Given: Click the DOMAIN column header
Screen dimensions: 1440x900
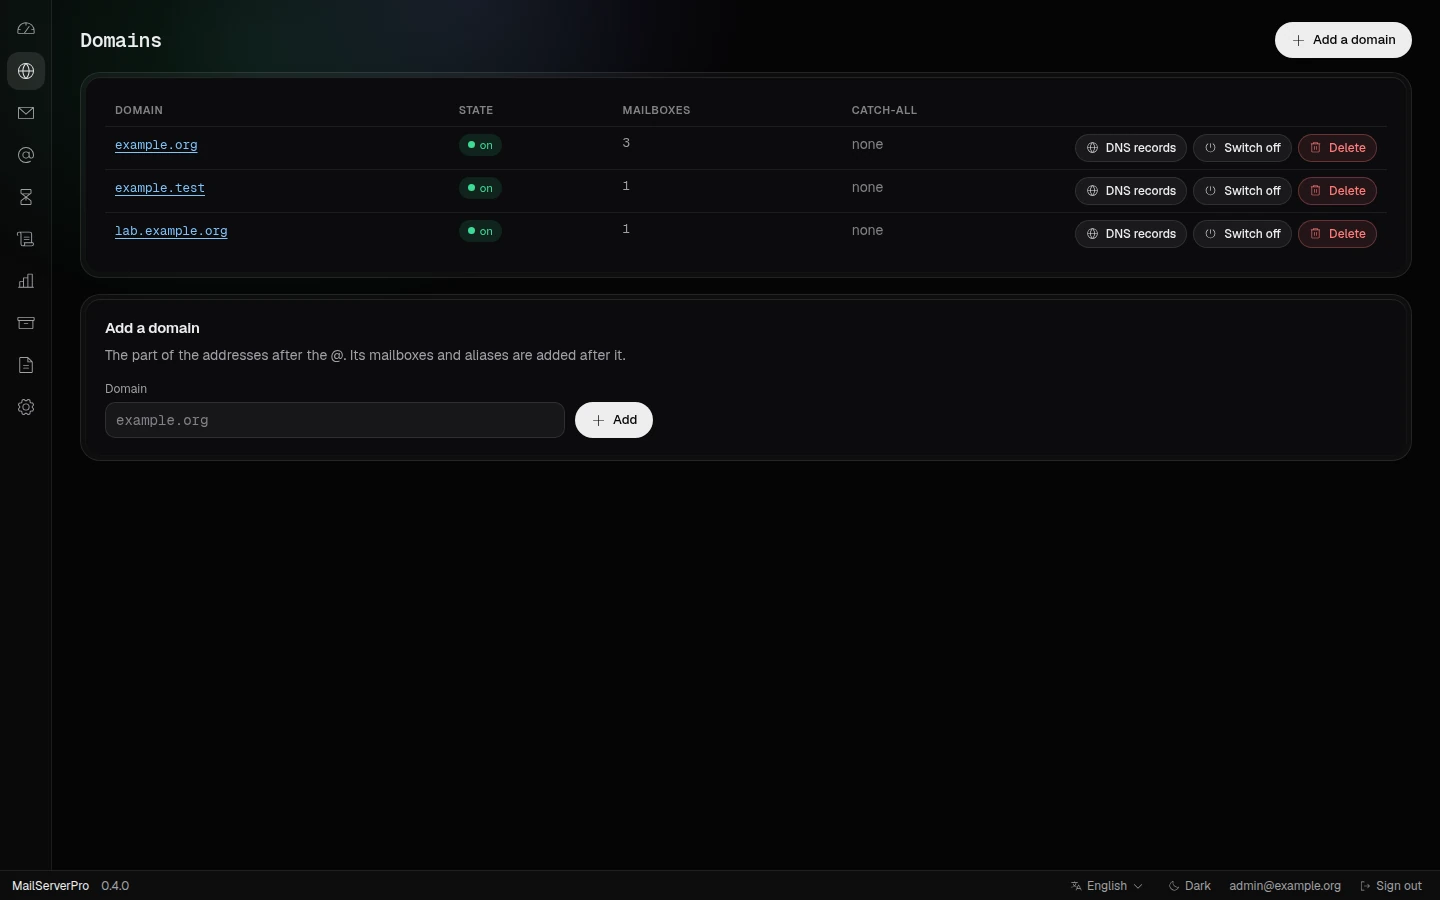Looking at the screenshot, I should (x=139, y=110).
